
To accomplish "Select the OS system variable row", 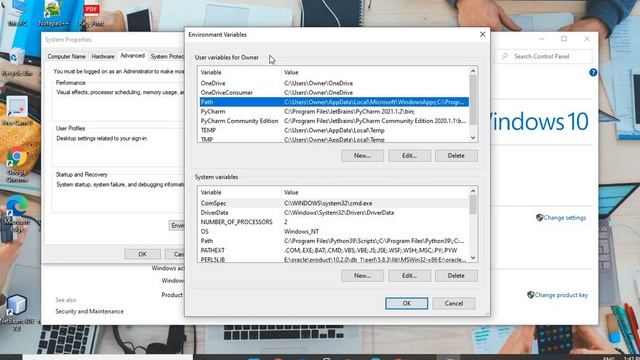I will 334,231.
